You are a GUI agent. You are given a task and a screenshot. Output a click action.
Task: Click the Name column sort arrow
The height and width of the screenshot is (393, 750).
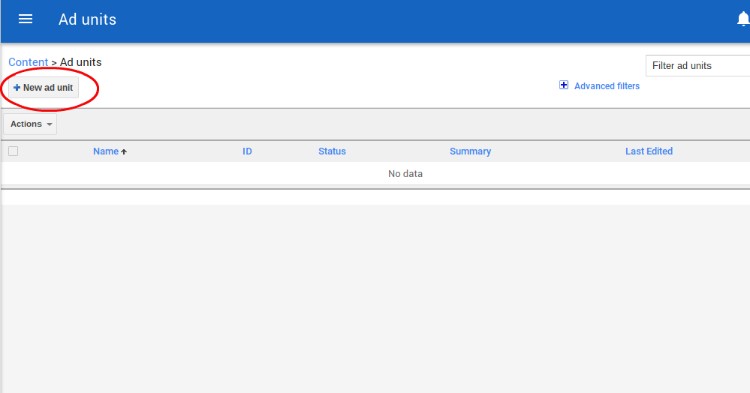124,152
